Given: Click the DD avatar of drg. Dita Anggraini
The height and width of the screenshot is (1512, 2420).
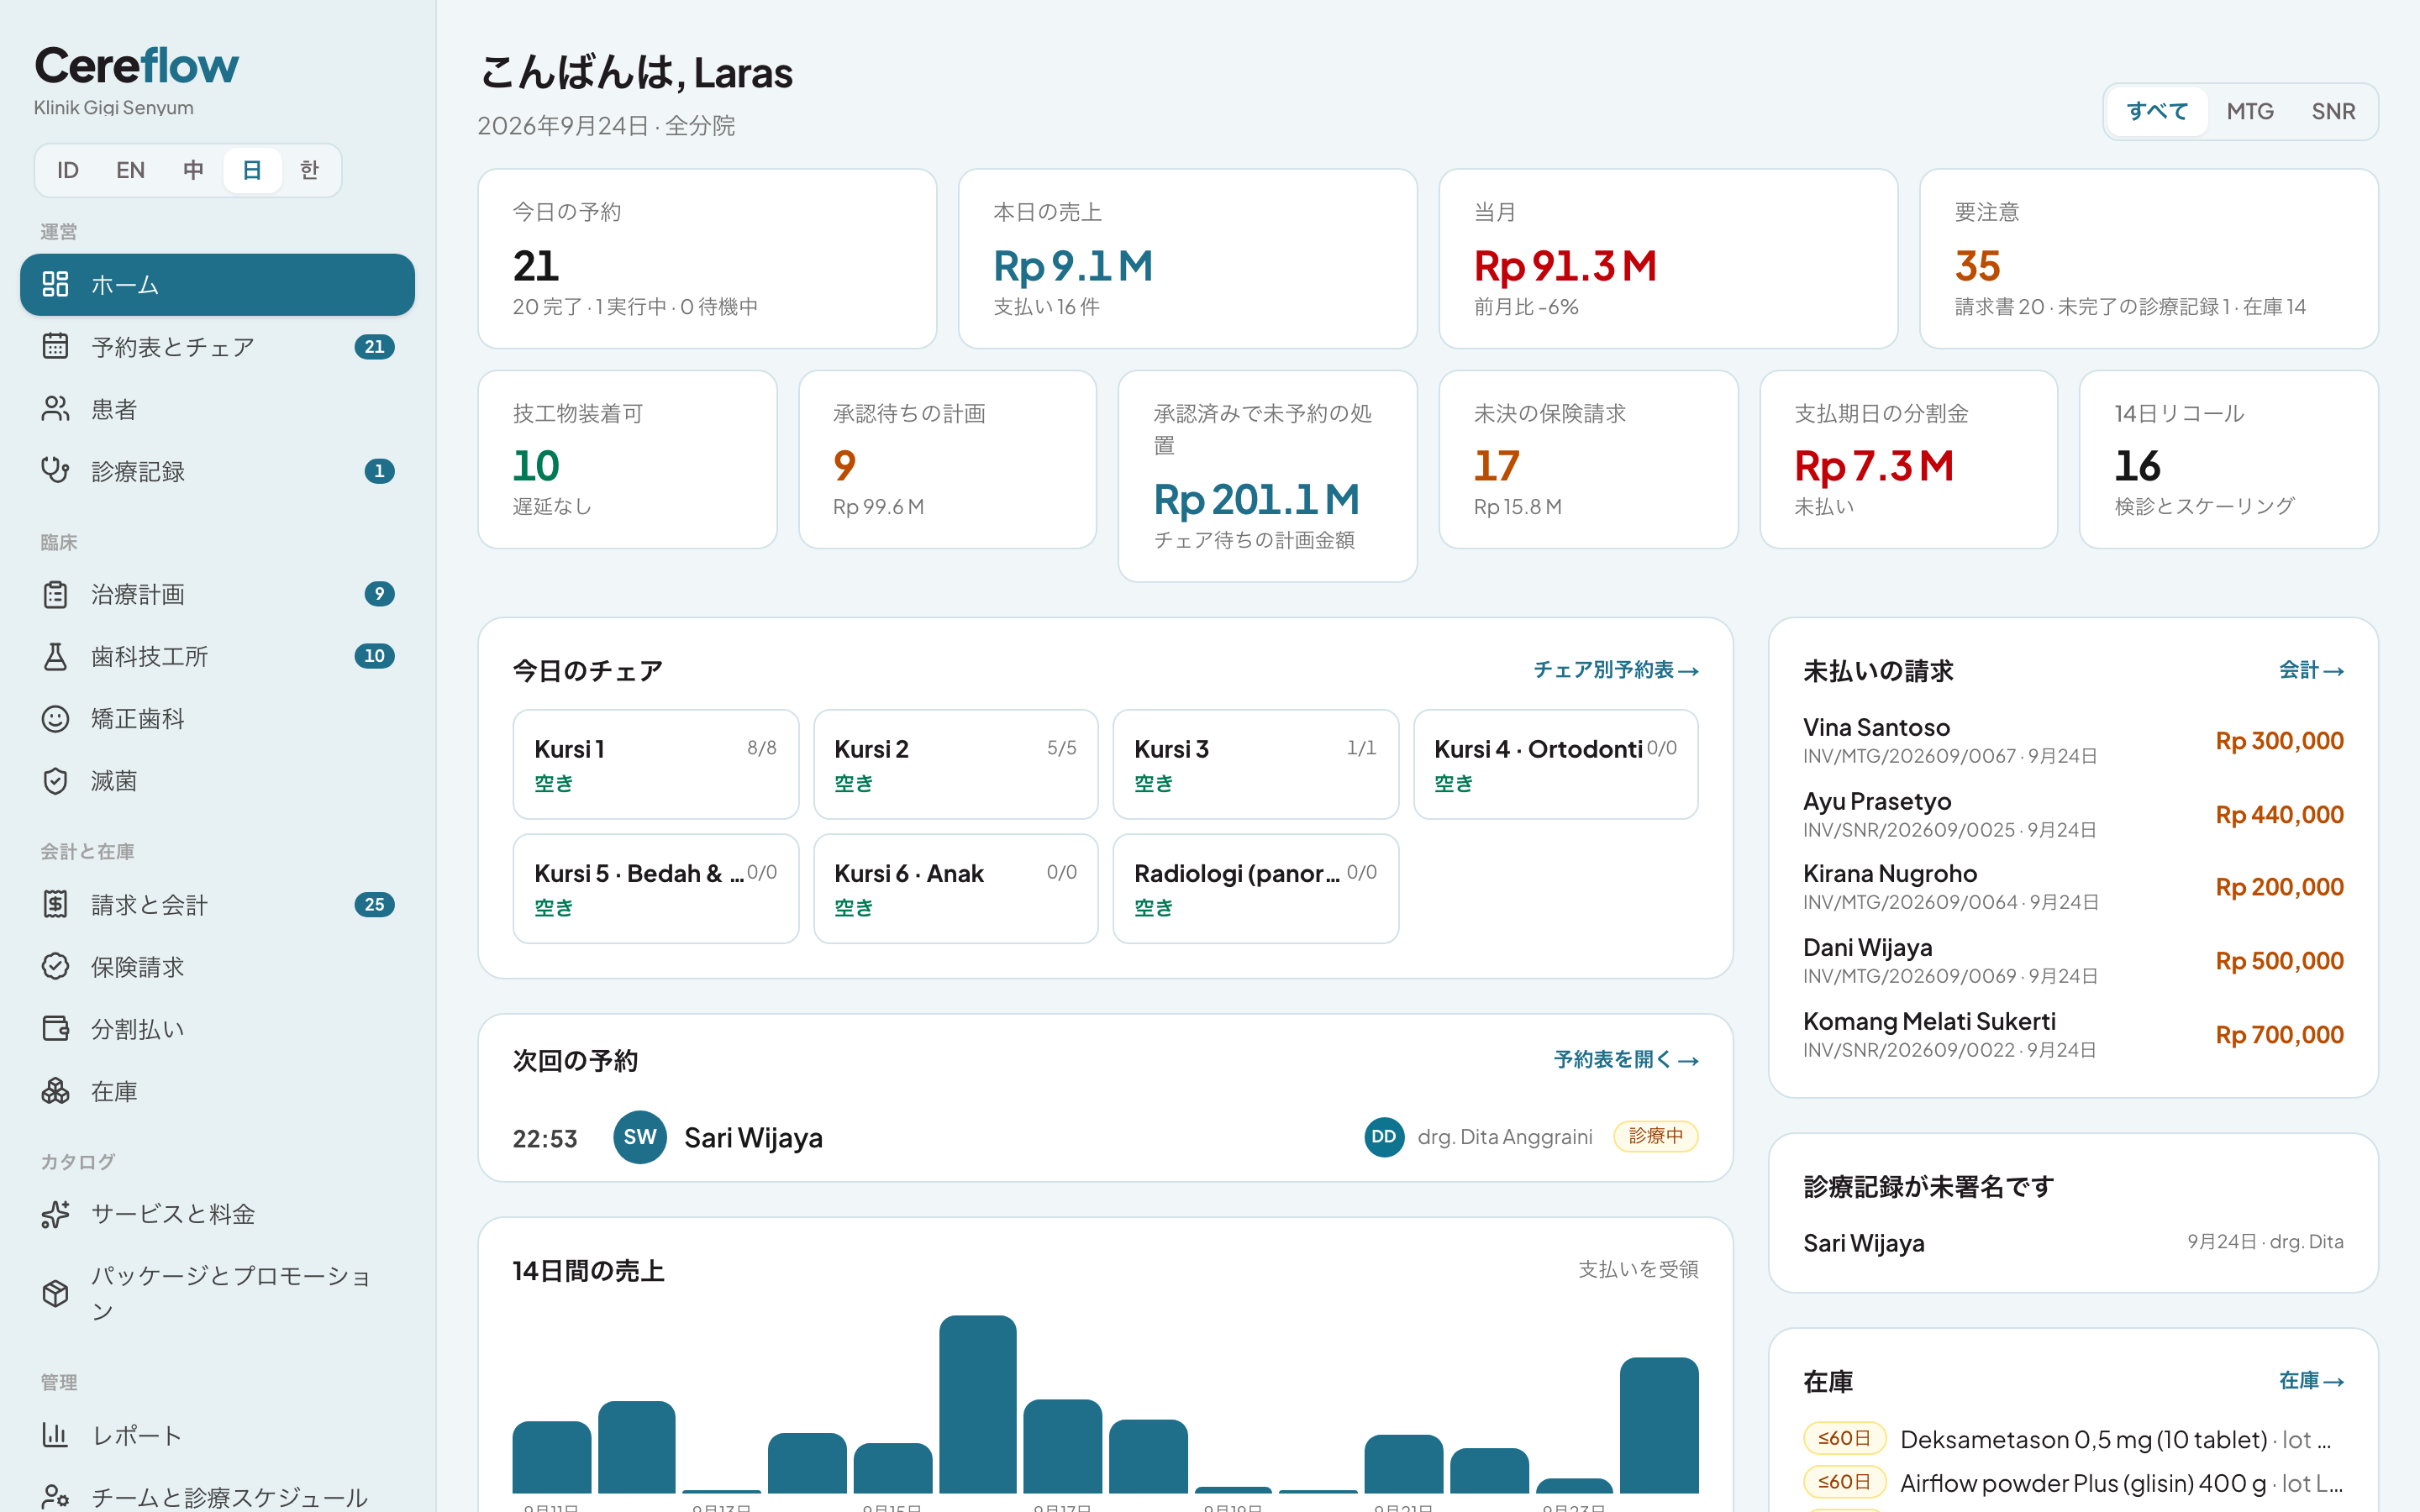Looking at the screenshot, I should click(1384, 1137).
